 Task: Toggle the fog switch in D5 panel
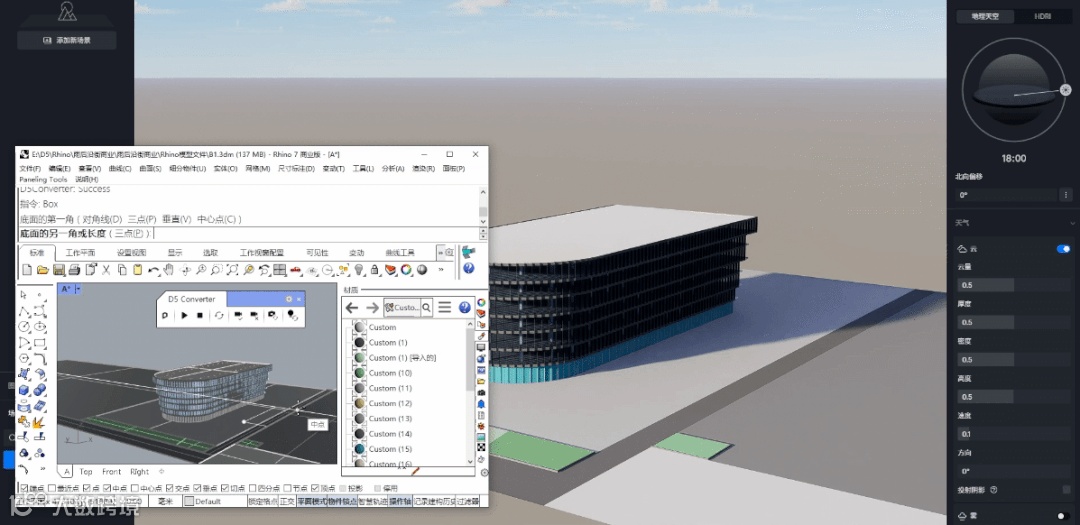click(x=1063, y=515)
